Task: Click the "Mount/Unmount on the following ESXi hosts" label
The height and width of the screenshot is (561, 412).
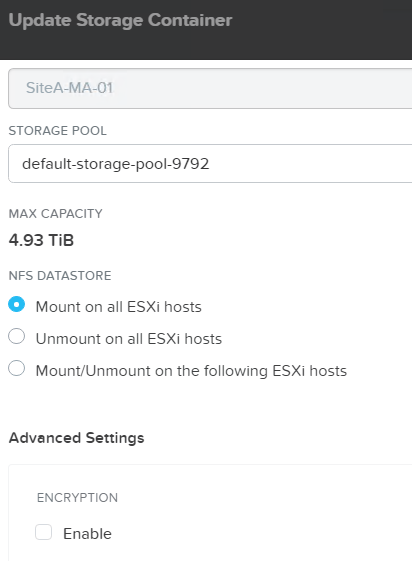Action: click(x=191, y=371)
